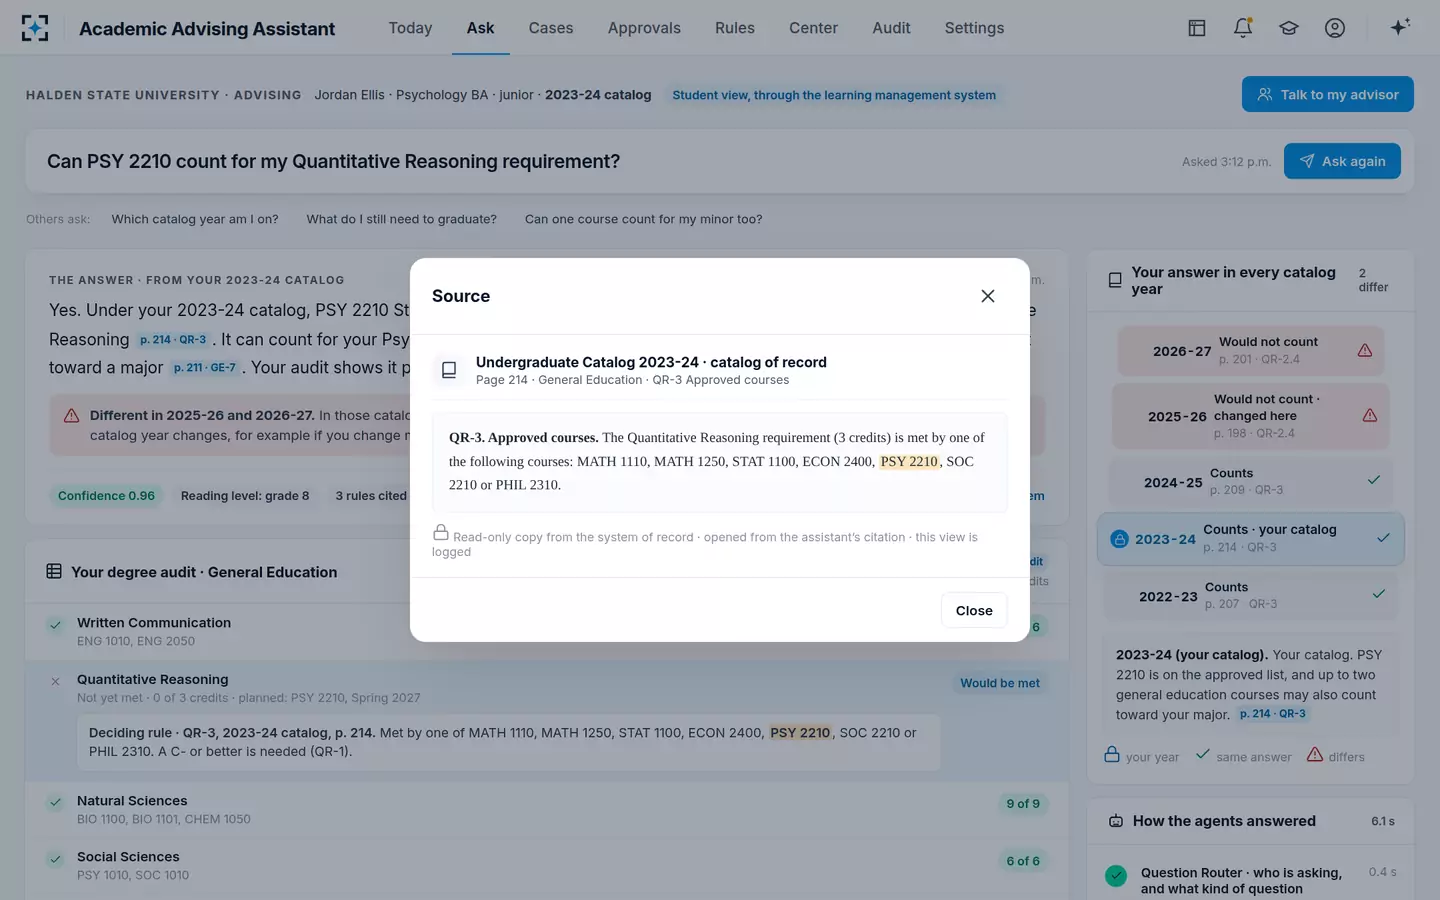Image resolution: width=1440 pixels, height=900 pixels.
Task: Click the Talk to my advisor button
Action: 1327,94
